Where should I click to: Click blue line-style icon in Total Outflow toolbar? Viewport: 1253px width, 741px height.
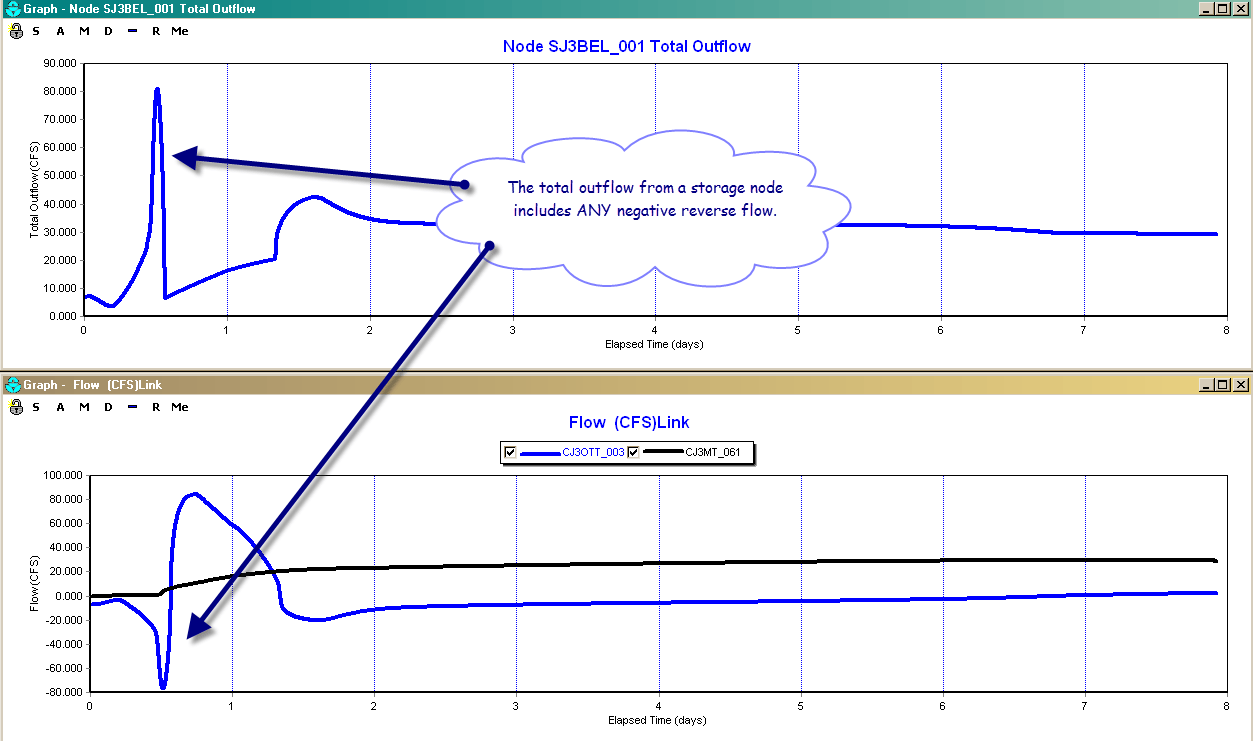point(133,31)
